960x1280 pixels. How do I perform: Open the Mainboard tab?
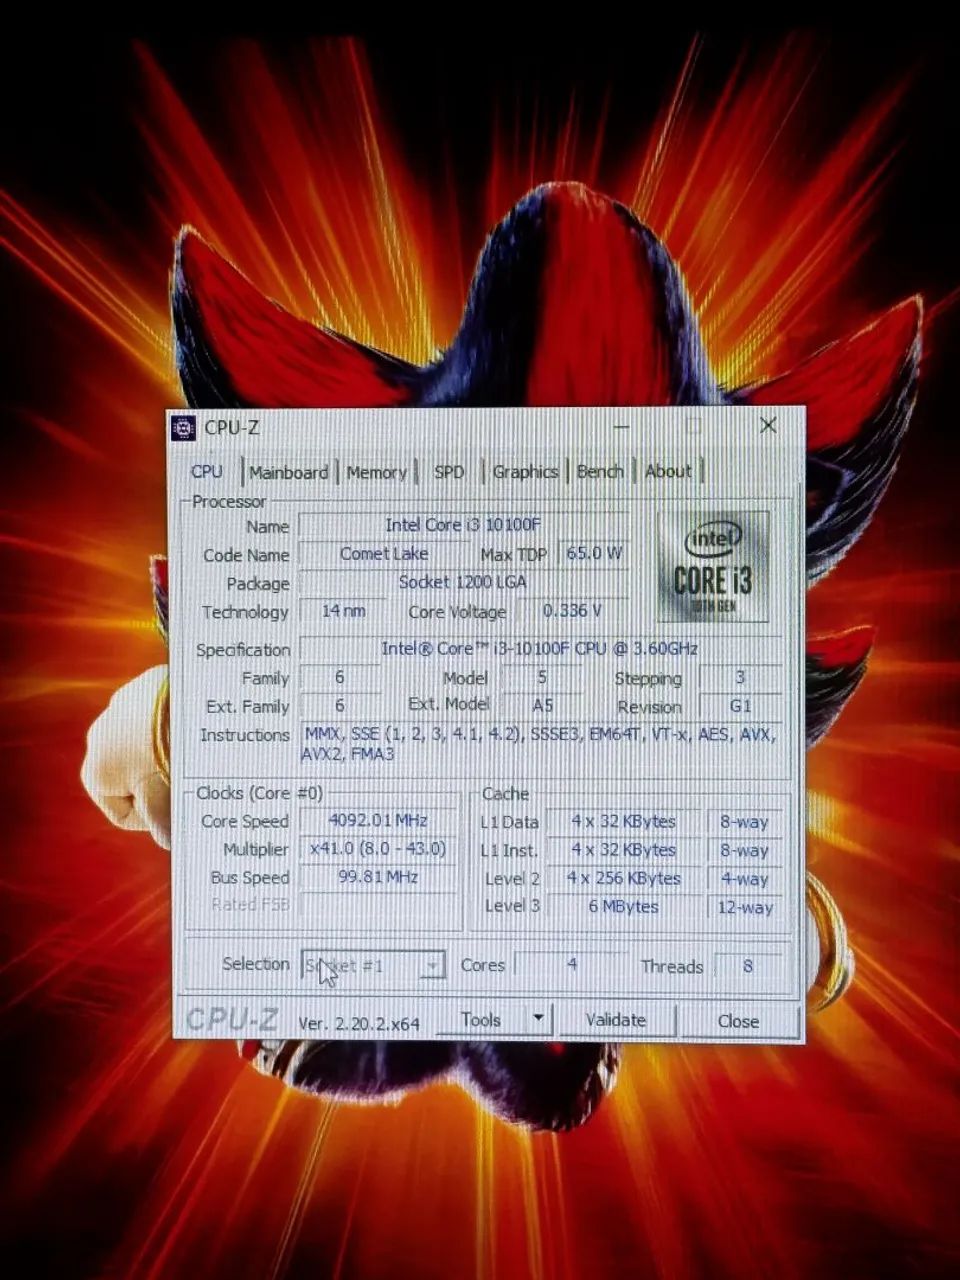click(x=288, y=472)
